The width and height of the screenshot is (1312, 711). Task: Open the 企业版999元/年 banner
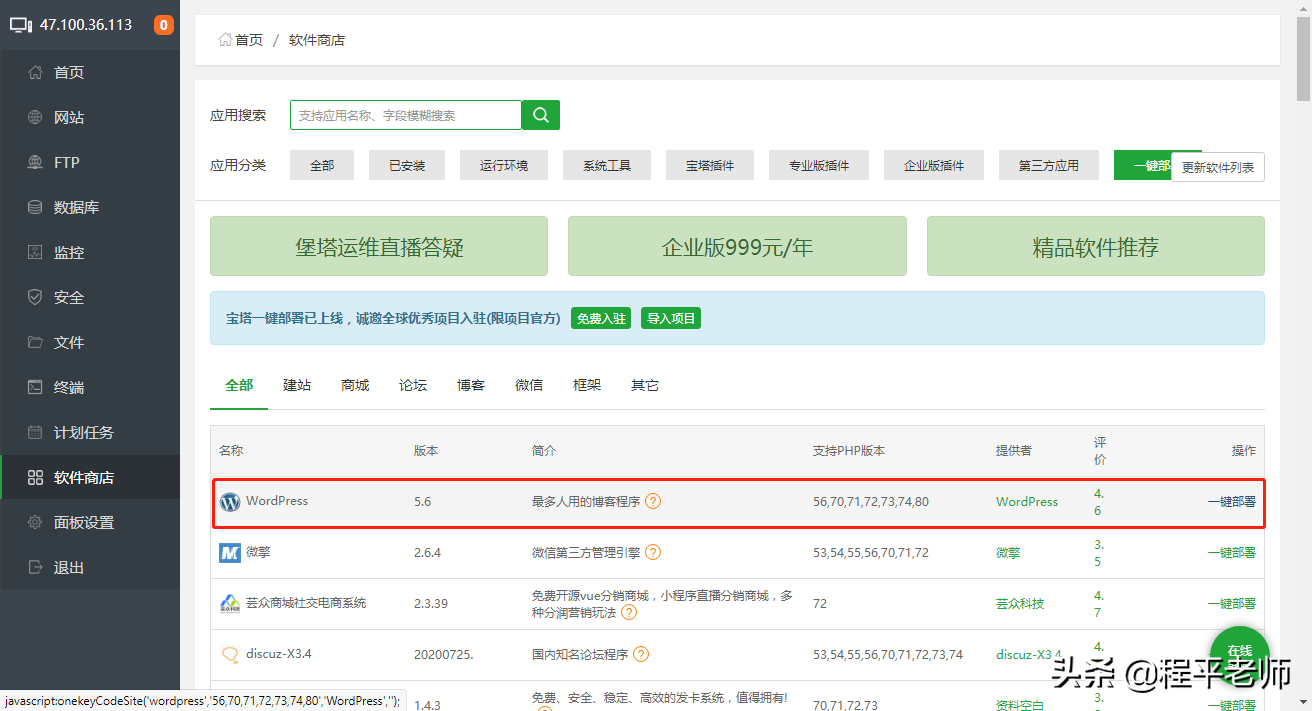coord(737,246)
